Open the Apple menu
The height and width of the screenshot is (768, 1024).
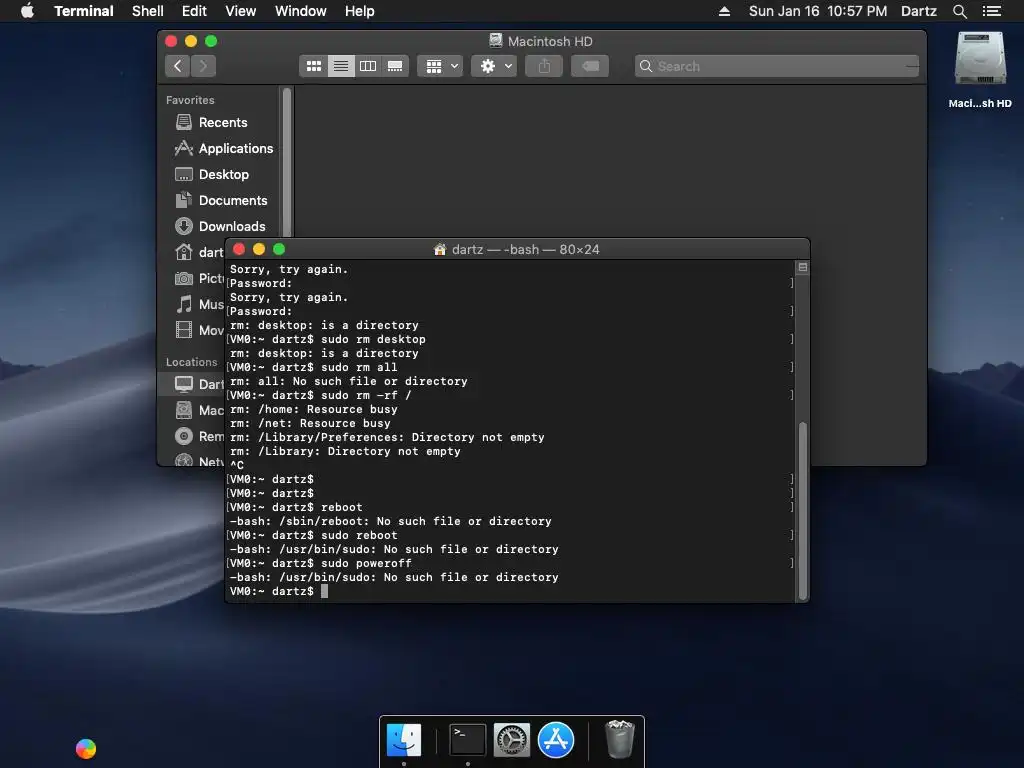(27, 11)
